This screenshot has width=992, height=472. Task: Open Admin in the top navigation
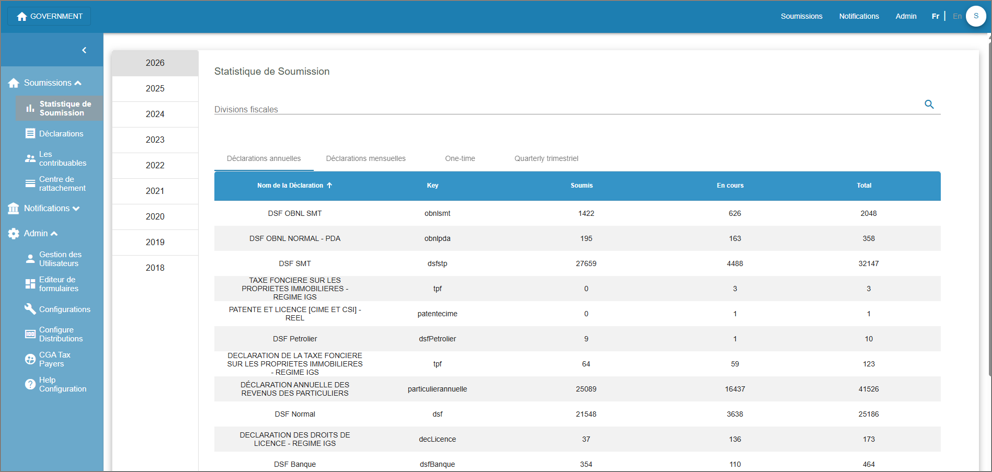click(x=906, y=16)
